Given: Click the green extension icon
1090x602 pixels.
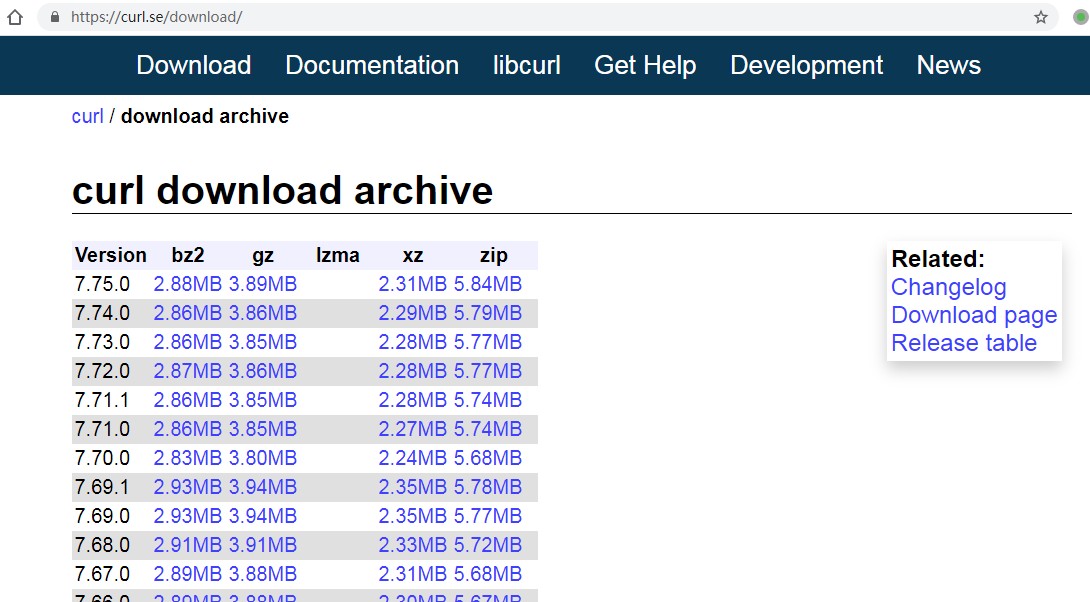Looking at the screenshot, I should pyautogui.click(x=1079, y=17).
